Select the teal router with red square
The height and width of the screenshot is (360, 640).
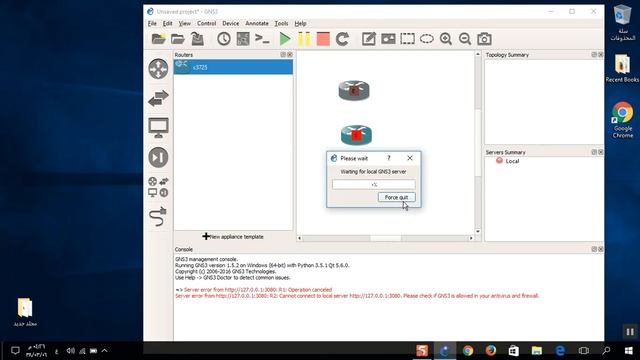[x=356, y=135]
